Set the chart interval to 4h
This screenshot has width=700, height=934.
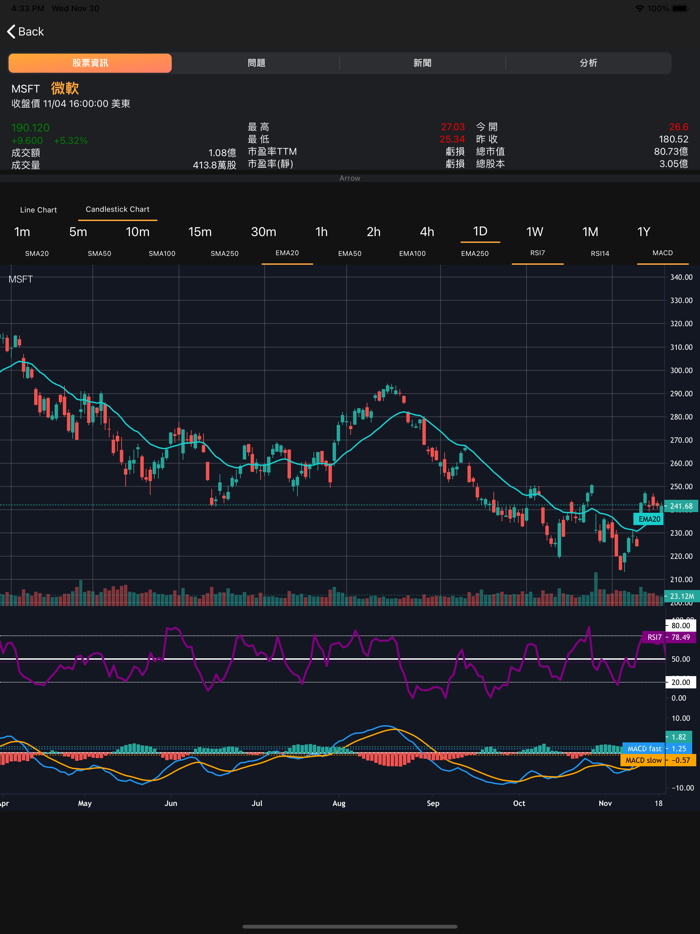point(427,232)
